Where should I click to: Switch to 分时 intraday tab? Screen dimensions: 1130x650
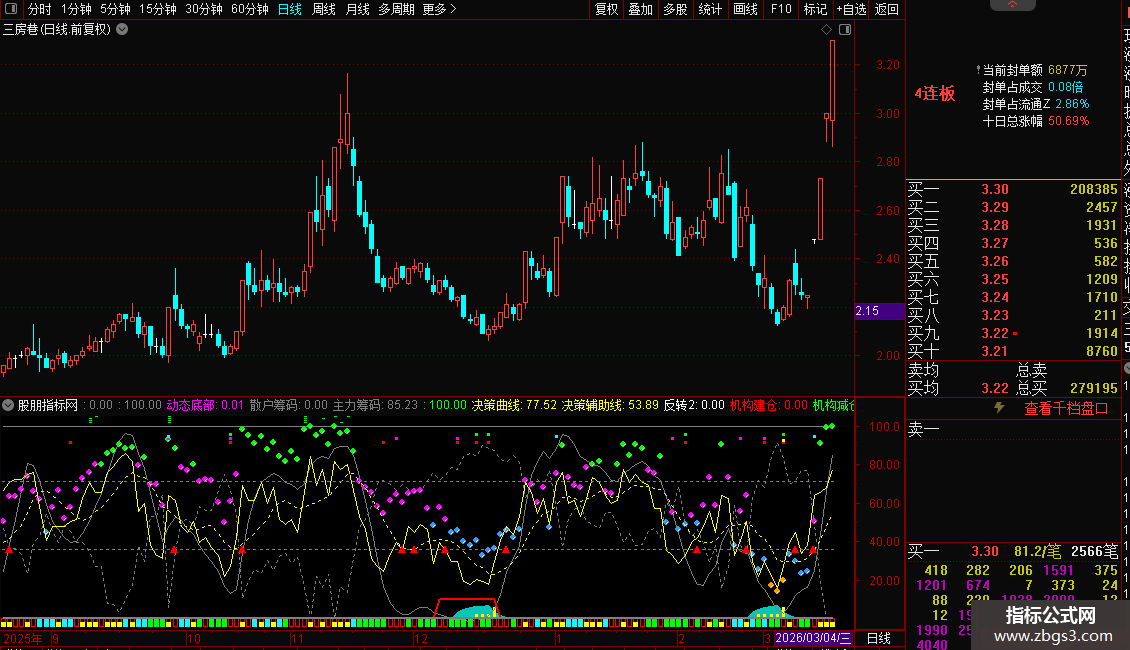(39, 9)
